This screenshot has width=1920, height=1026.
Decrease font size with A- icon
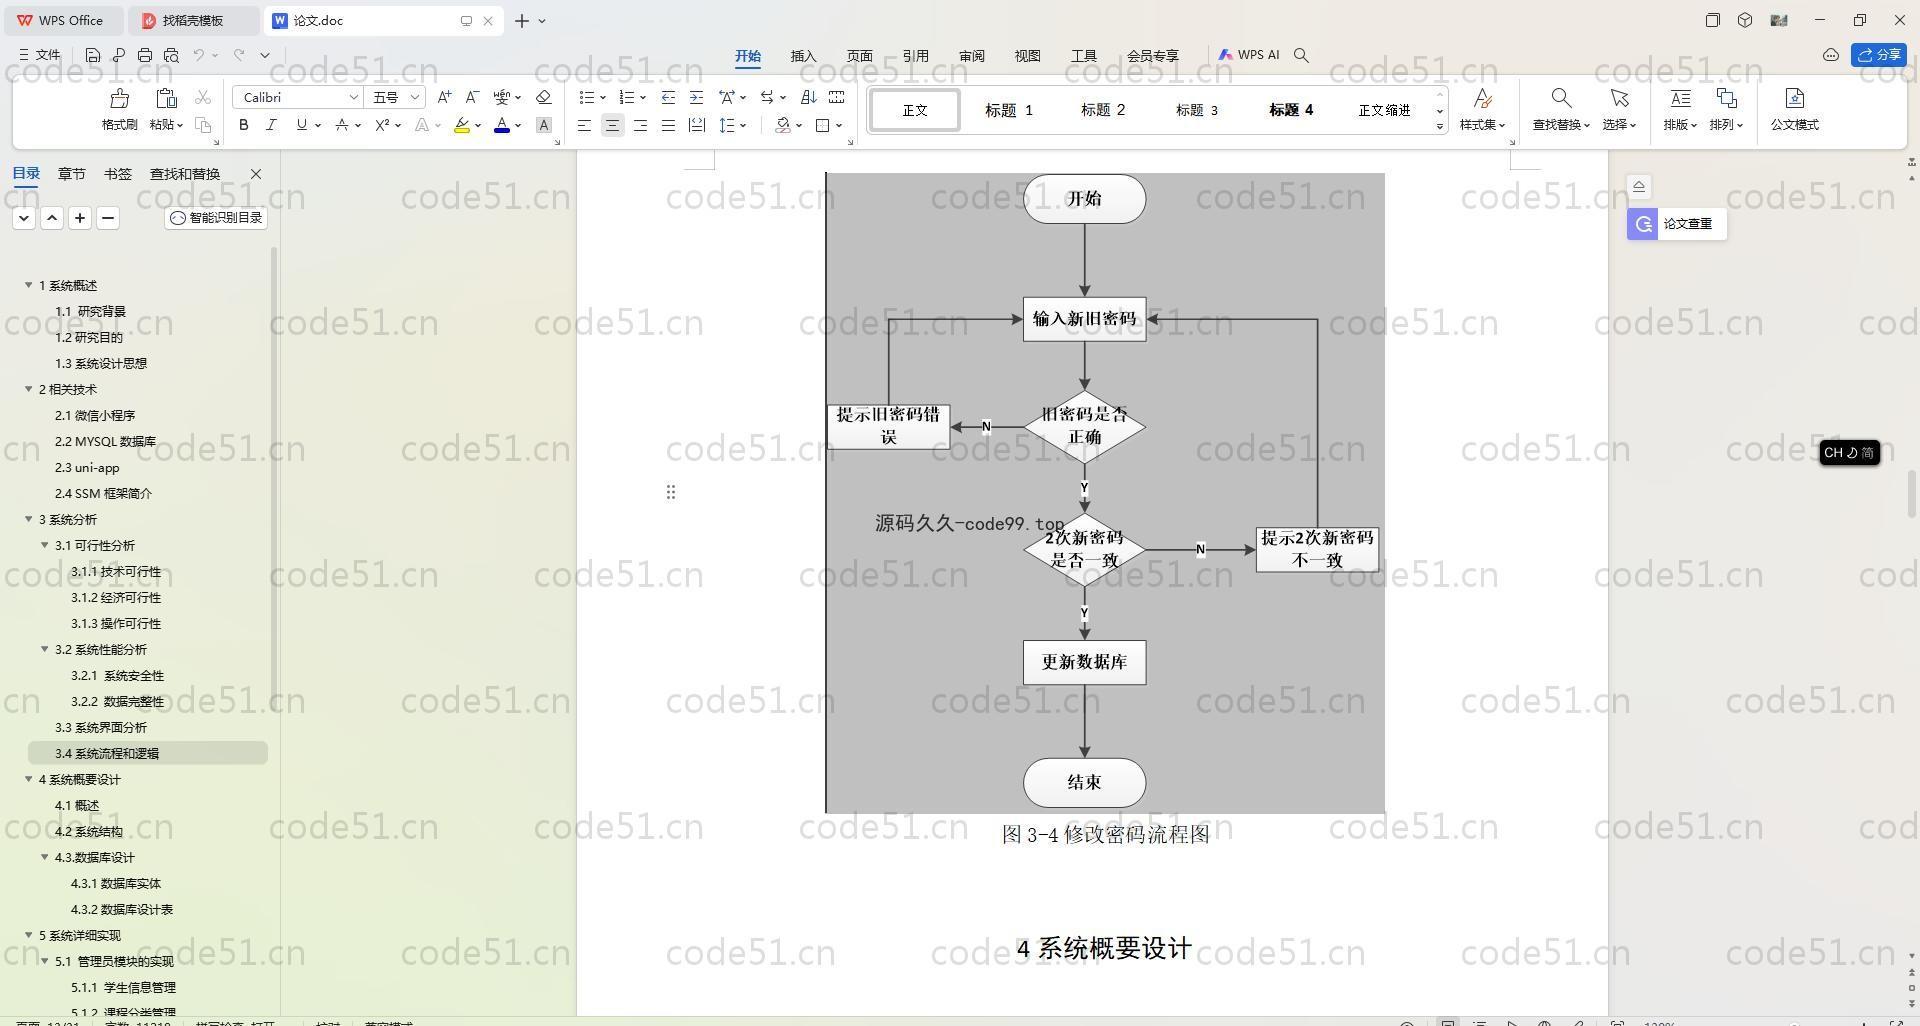(x=472, y=97)
